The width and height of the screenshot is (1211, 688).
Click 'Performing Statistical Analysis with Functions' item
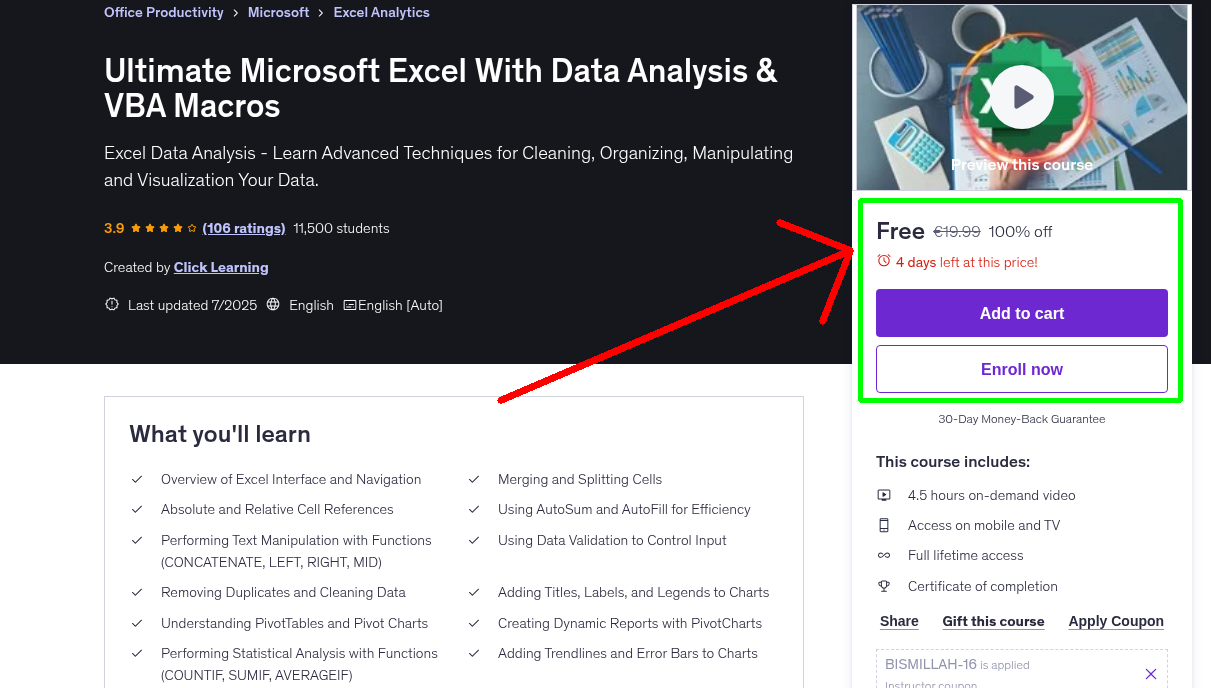[299, 664]
